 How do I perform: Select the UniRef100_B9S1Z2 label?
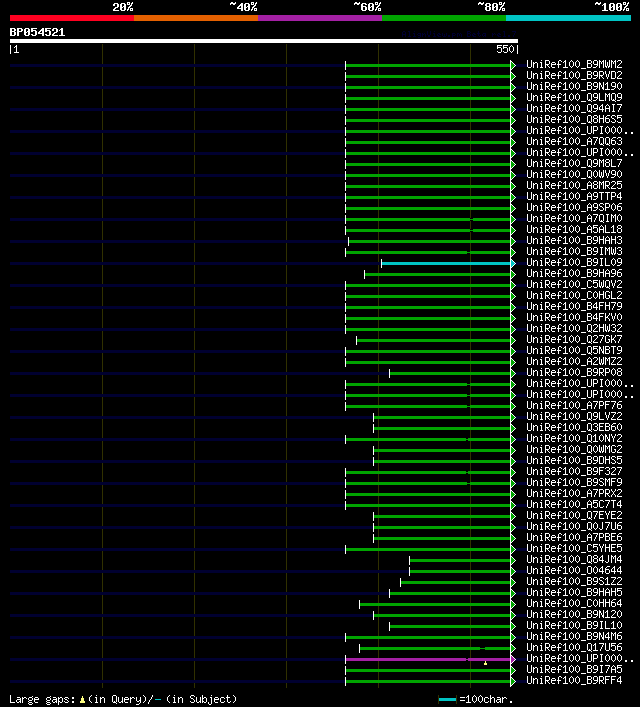pos(574,581)
